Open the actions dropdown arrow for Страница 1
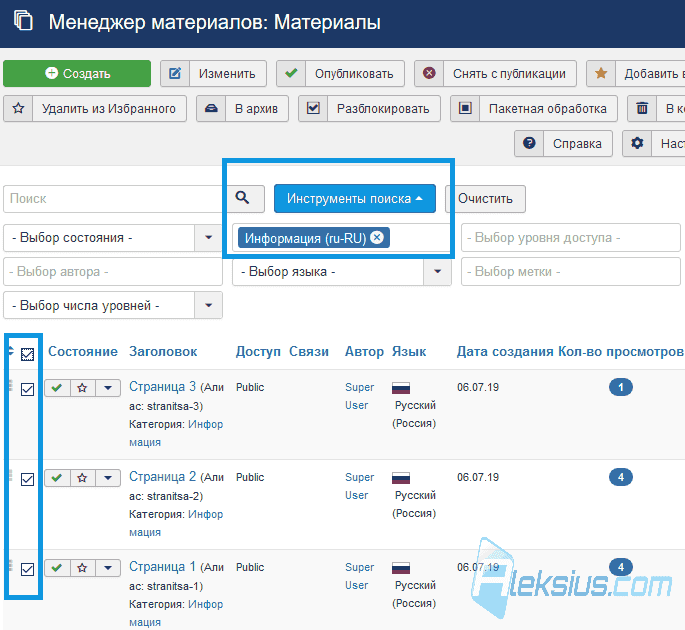The width and height of the screenshot is (685, 630). pyautogui.click(x=108, y=568)
